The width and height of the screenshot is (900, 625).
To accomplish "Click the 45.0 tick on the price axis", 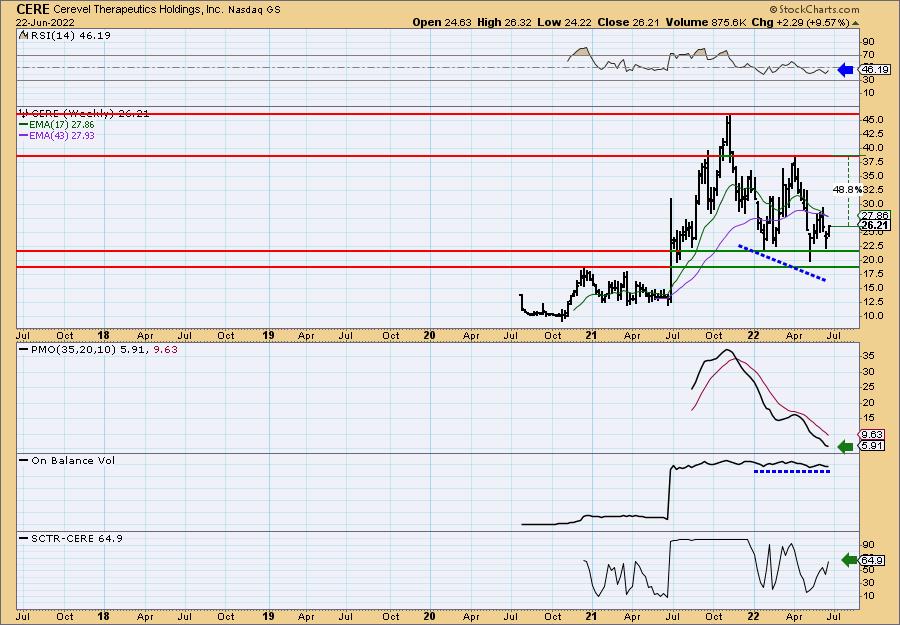I will (x=872, y=120).
